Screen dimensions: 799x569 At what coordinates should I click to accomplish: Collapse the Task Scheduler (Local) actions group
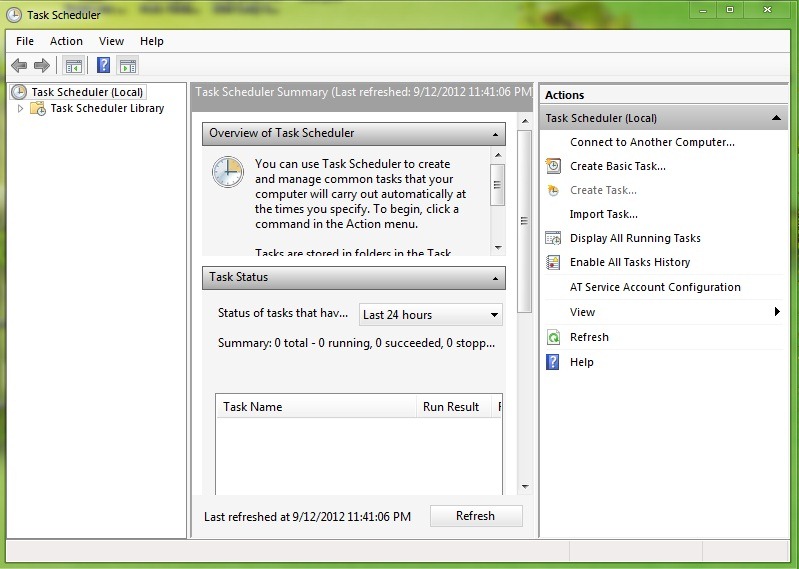tap(776, 118)
